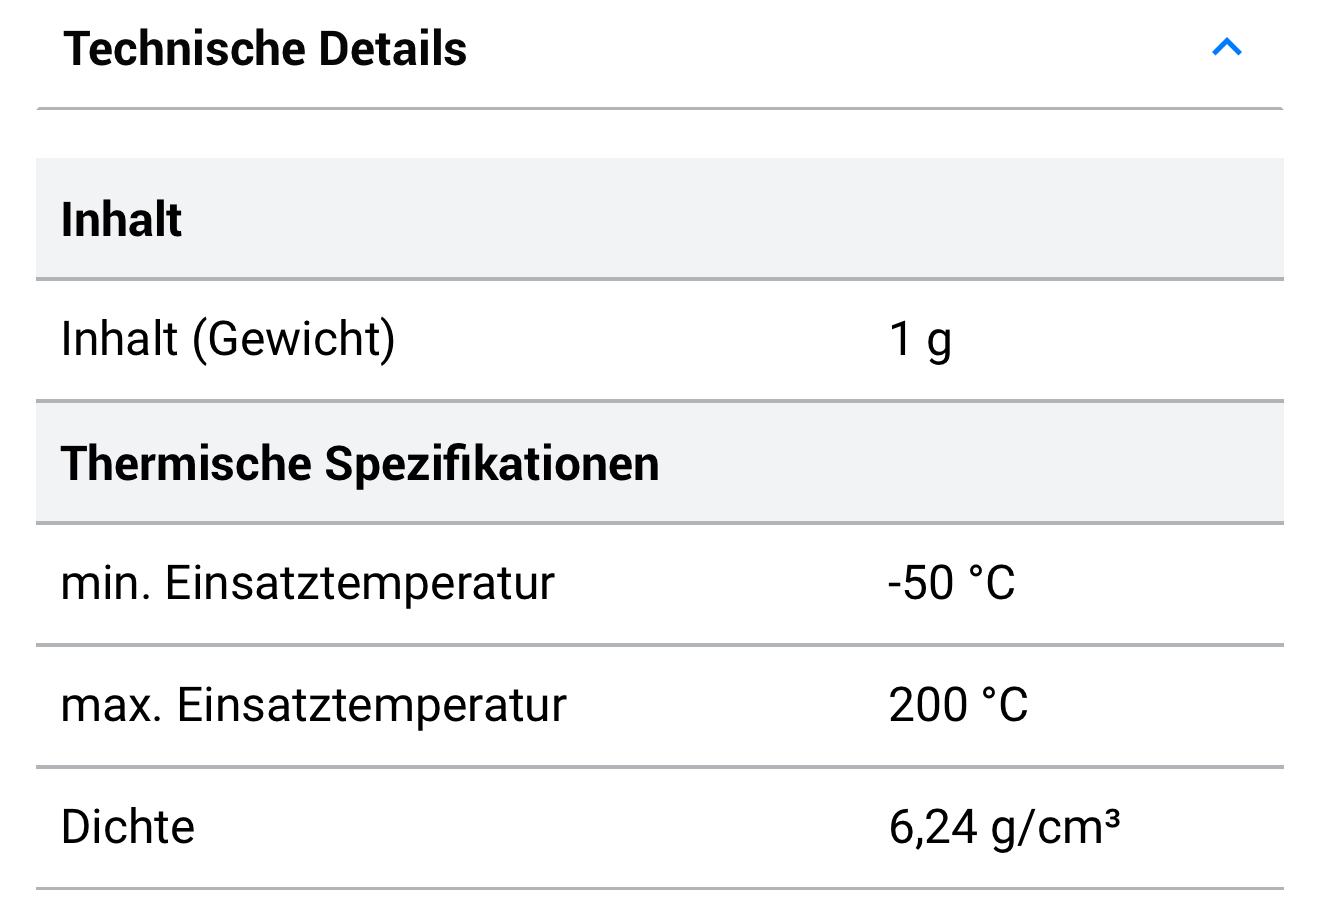The width and height of the screenshot is (1320, 919).
Task: Click the 200 °C value
Action: [958, 705]
